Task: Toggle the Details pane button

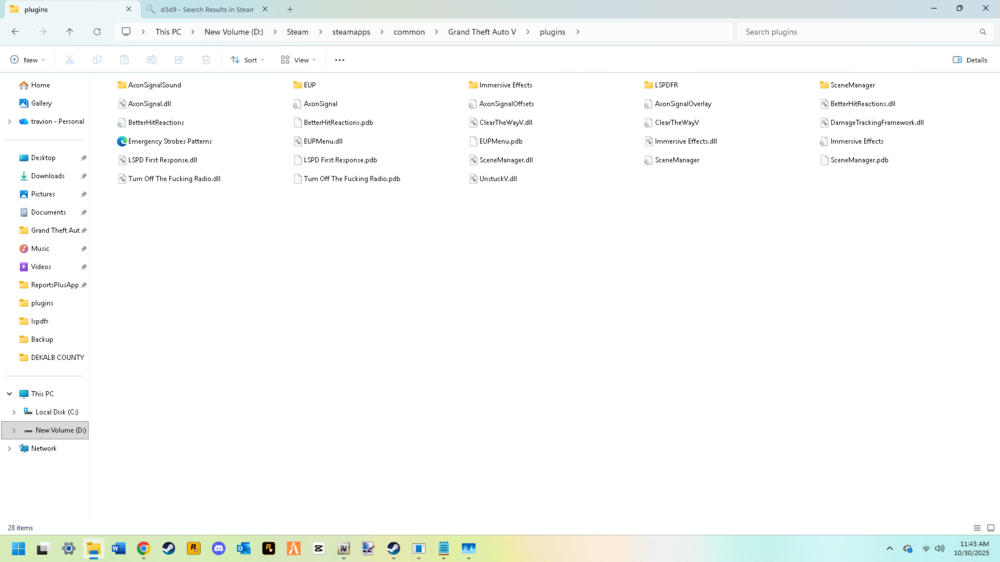Action: 970,60
